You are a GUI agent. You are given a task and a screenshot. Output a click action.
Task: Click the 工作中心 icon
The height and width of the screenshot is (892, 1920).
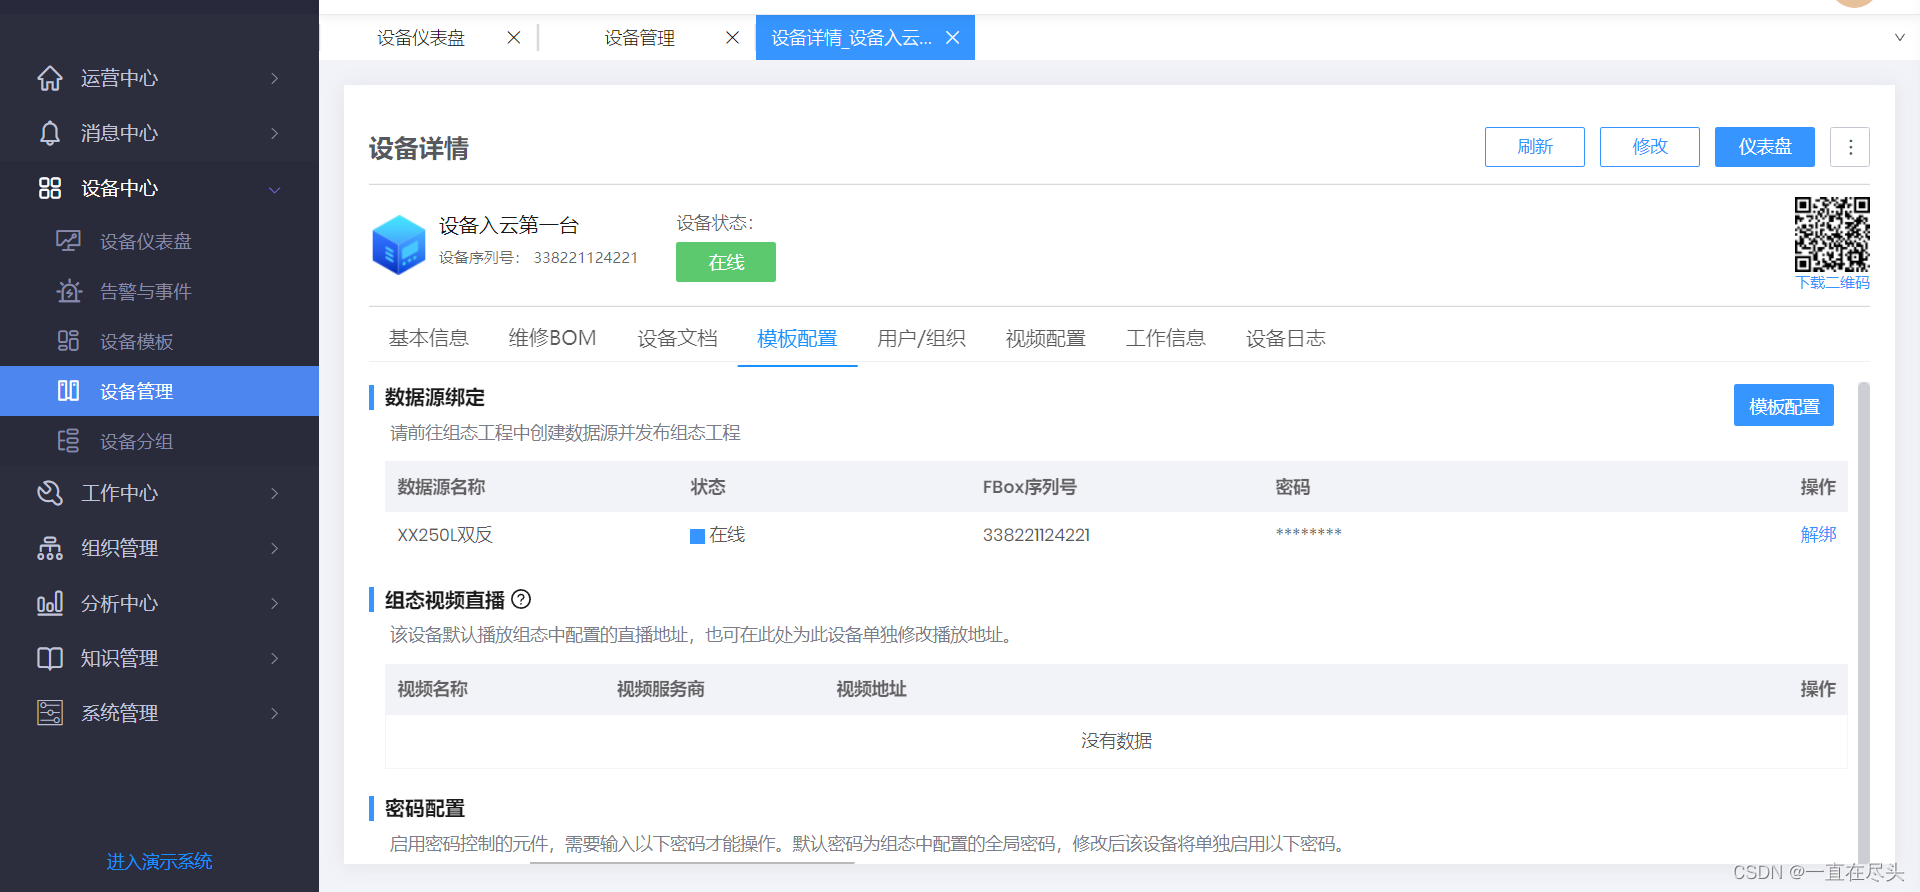pos(50,493)
